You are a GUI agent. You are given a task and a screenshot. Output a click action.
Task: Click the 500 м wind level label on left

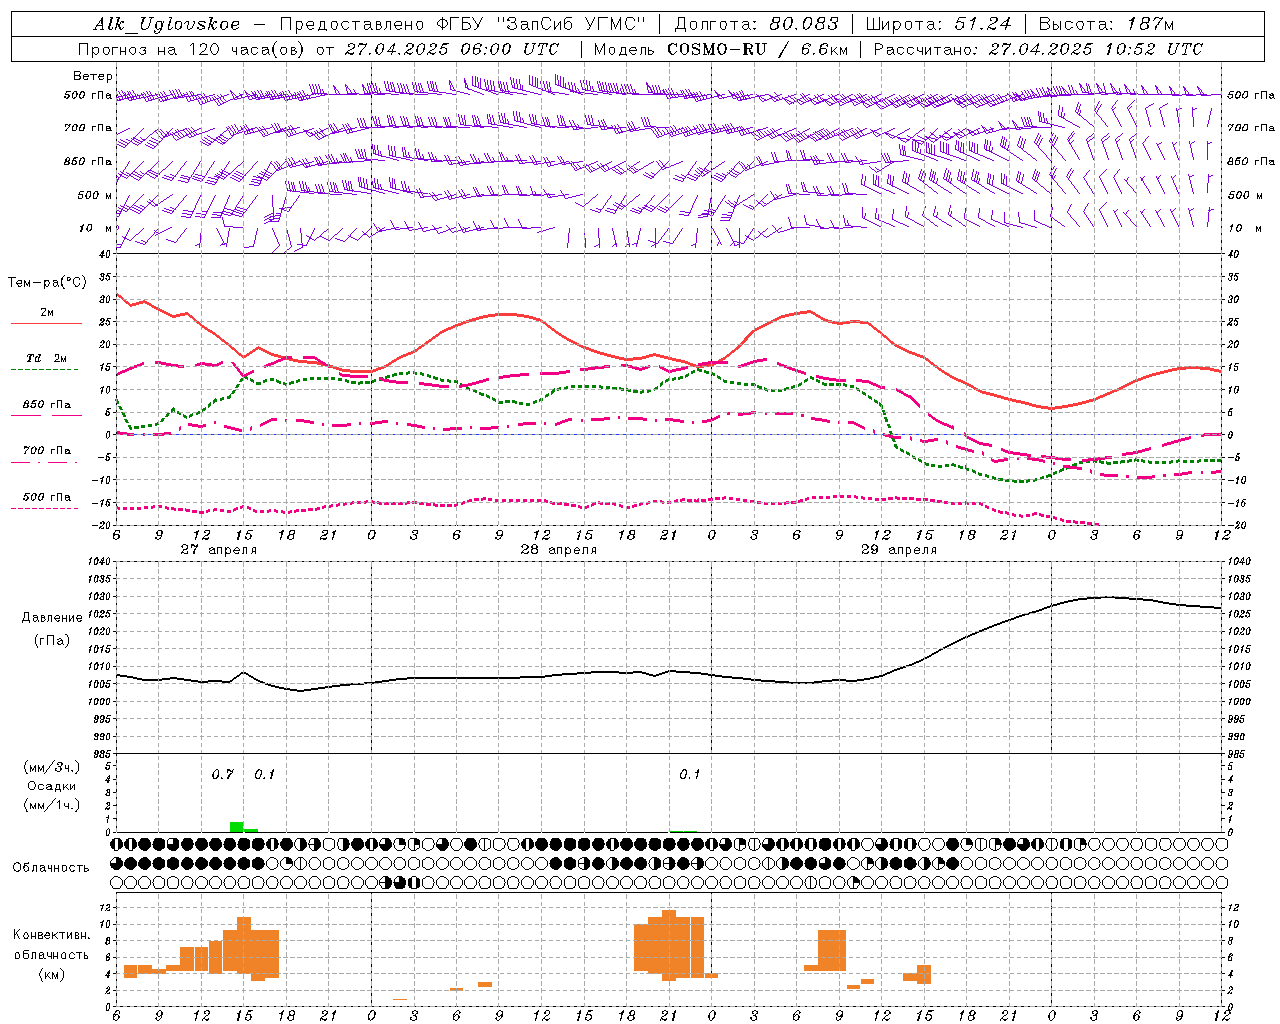point(95,195)
